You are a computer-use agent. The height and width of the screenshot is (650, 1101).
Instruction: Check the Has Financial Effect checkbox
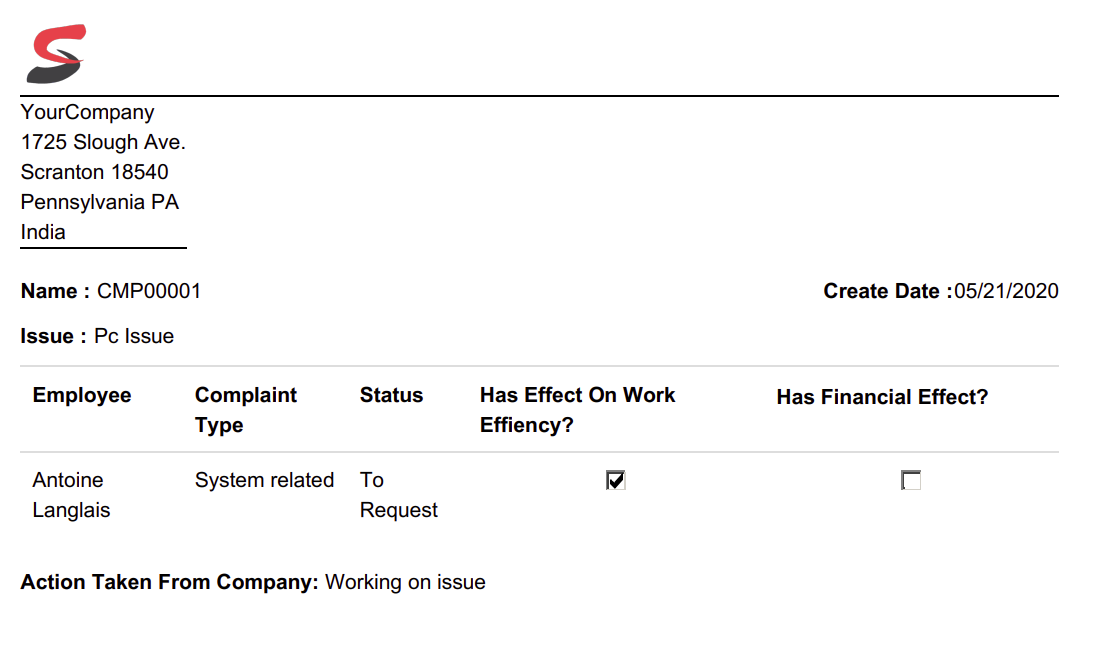coord(910,481)
